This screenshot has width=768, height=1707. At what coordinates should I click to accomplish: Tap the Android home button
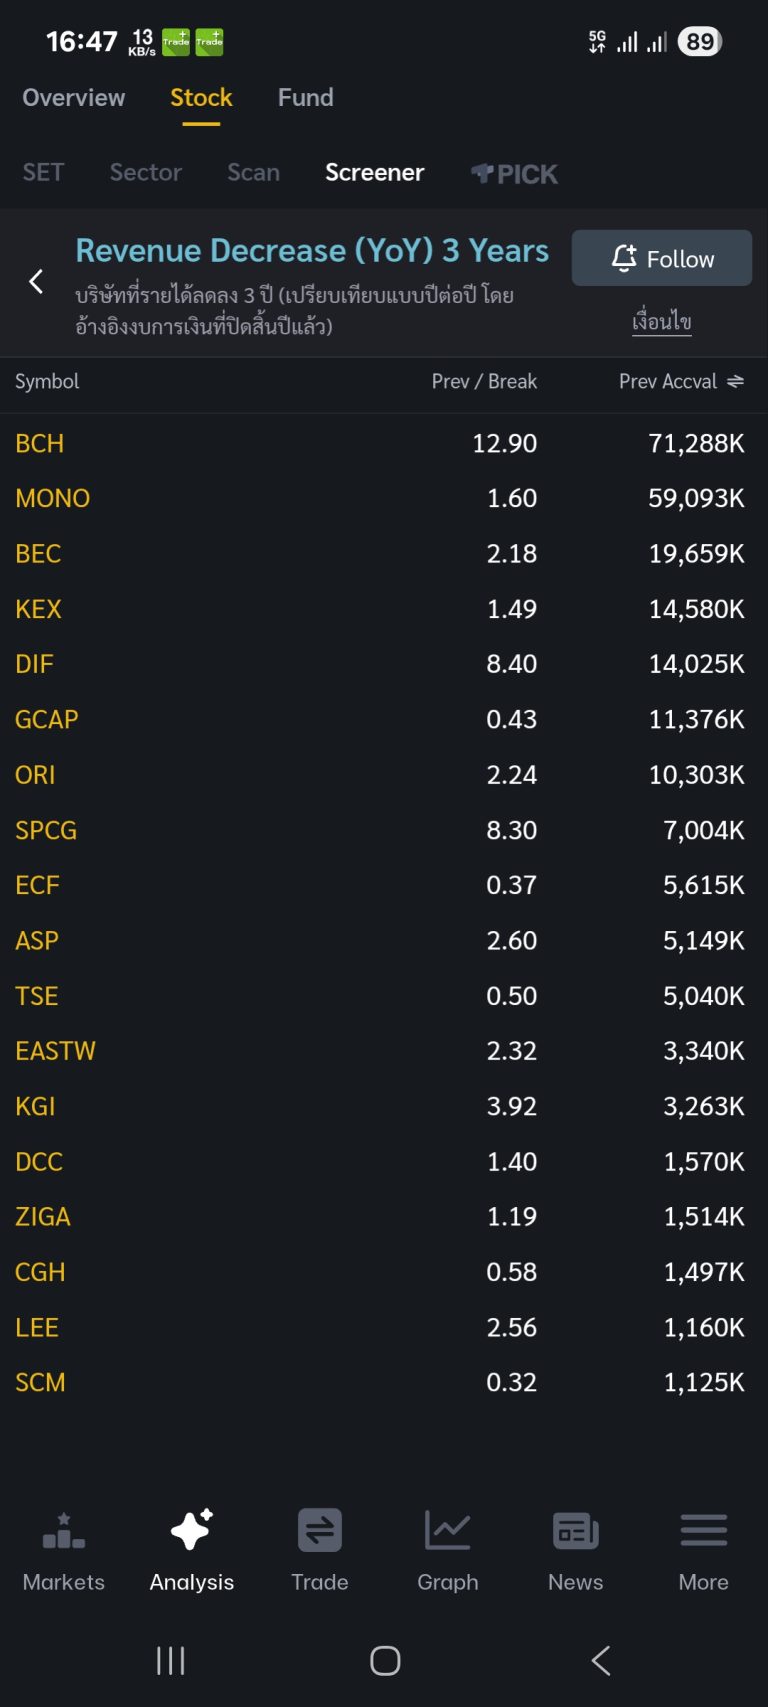coord(385,1661)
